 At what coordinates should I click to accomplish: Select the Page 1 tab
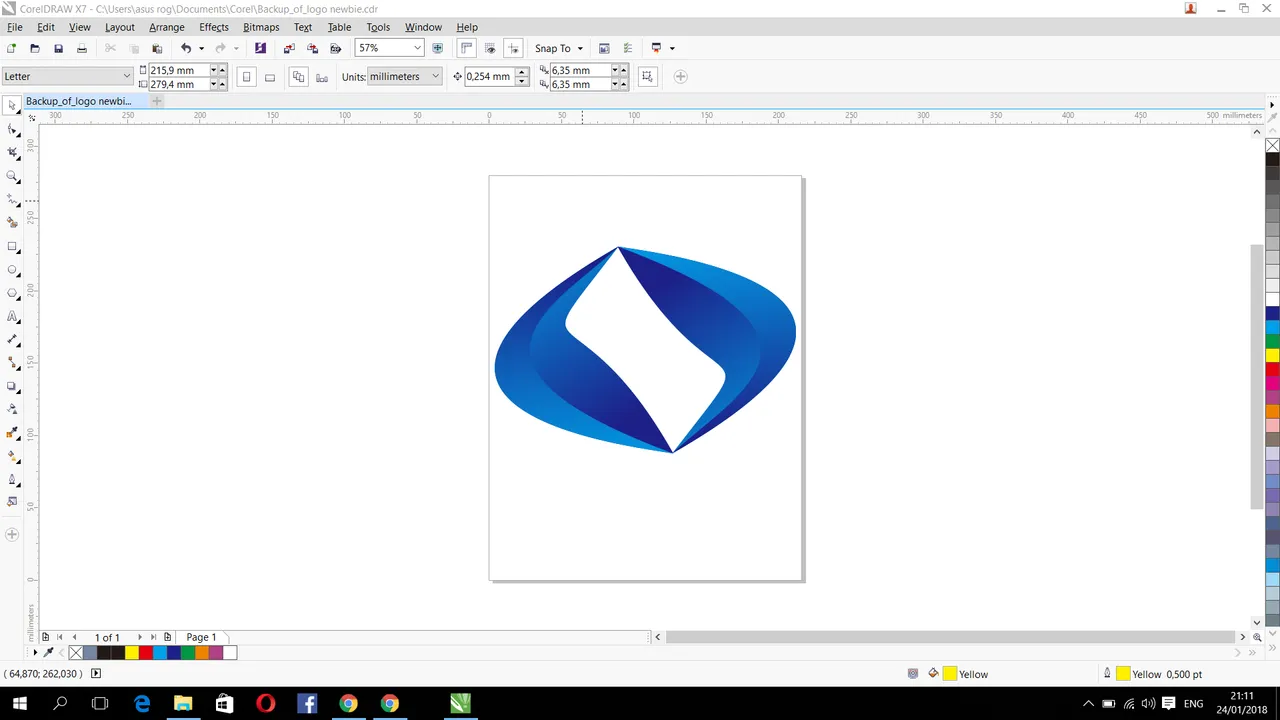click(x=201, y=637)
